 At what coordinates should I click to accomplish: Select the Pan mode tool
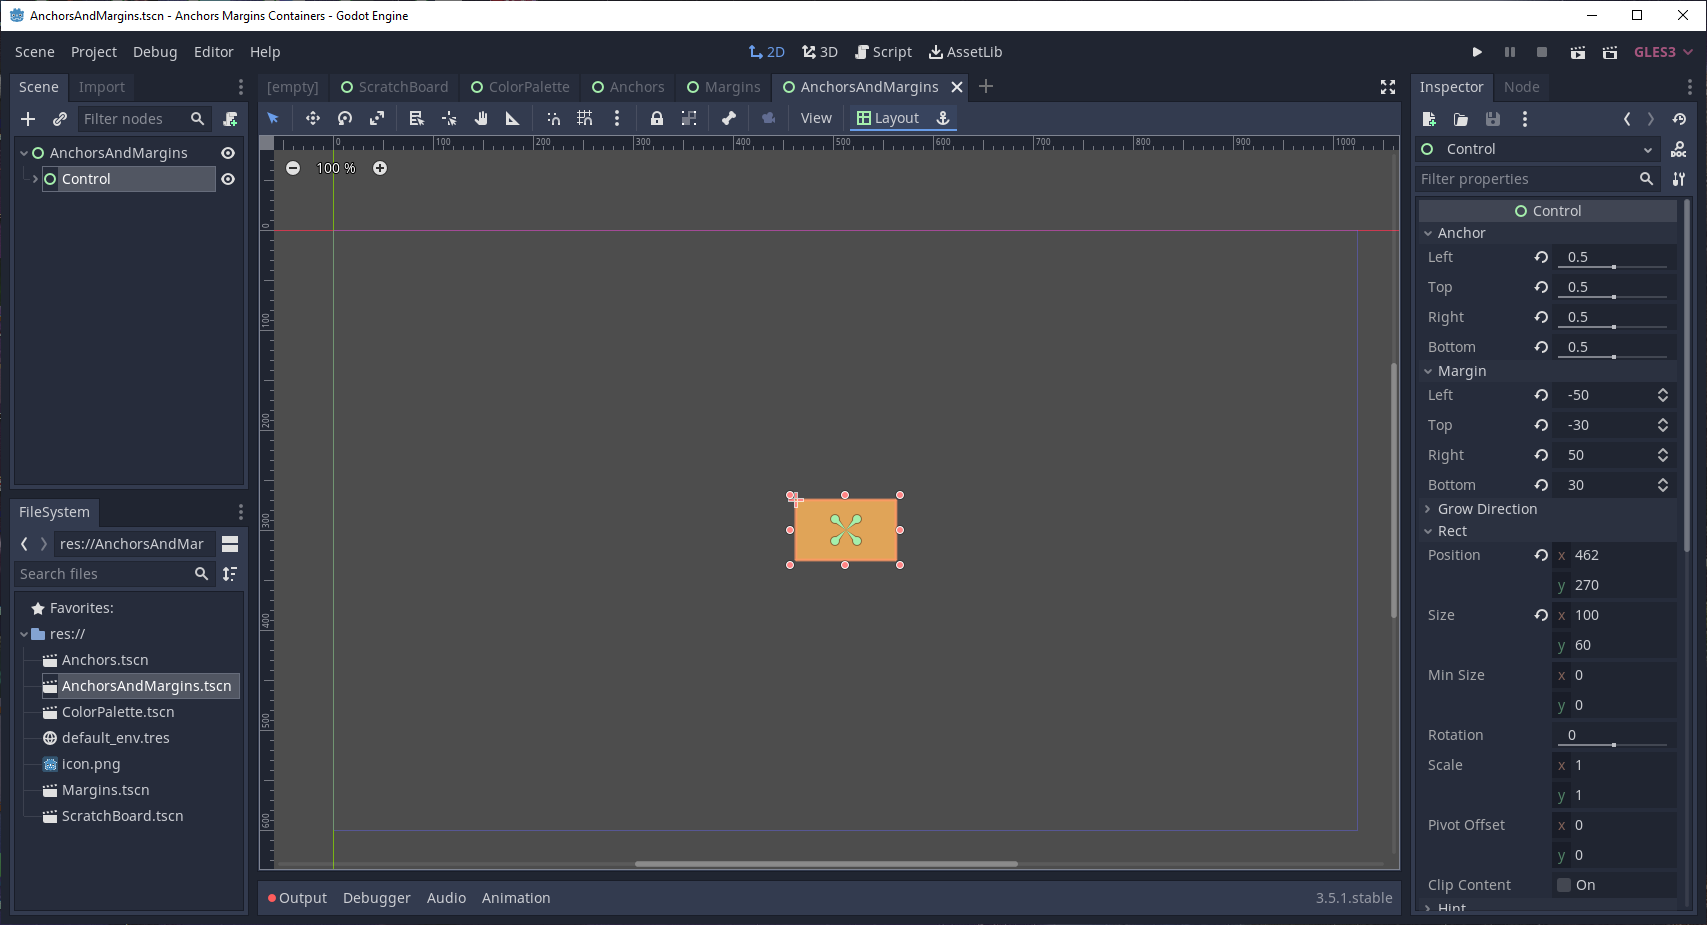(481, 118)
